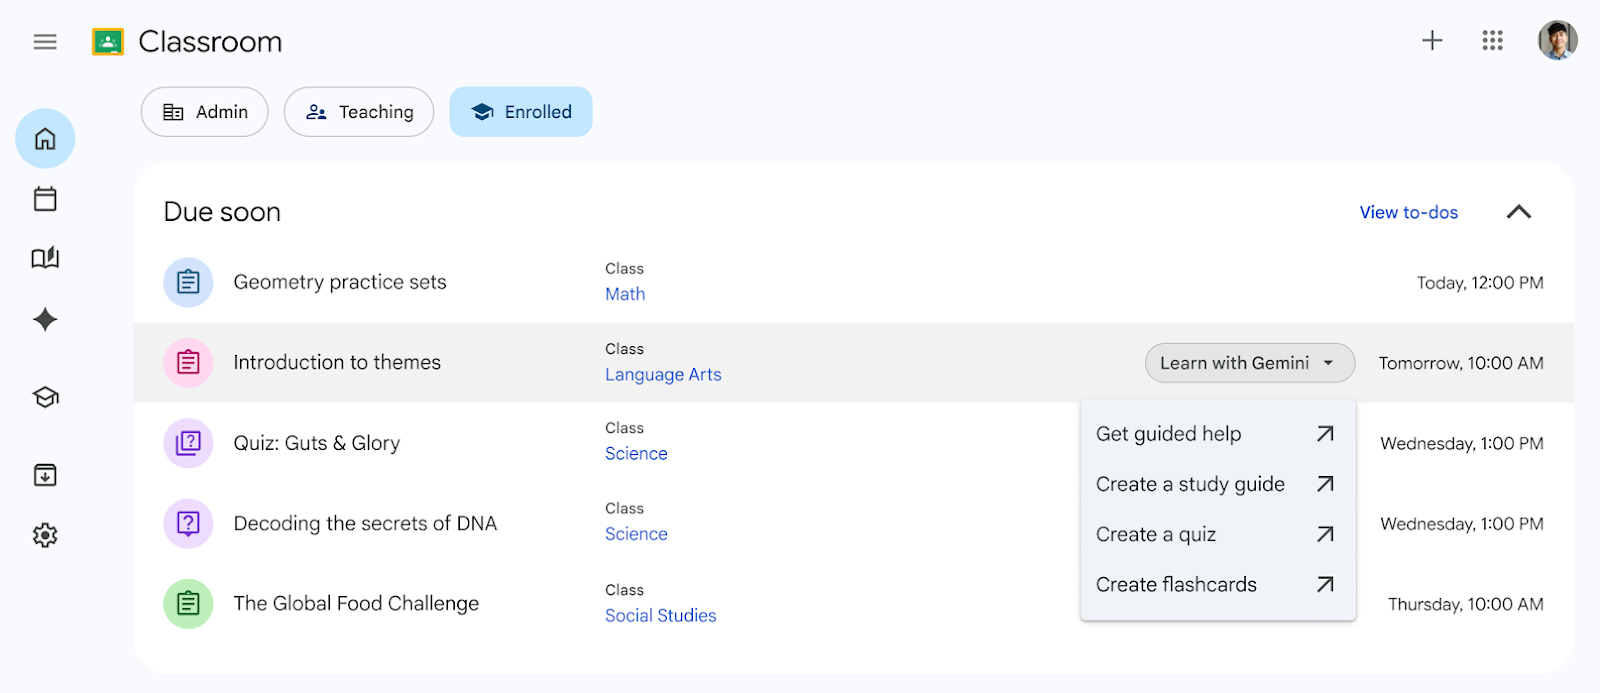Screen dimensions: 1600x693
Task: Open the user profile avatar
Action: 1557,40
